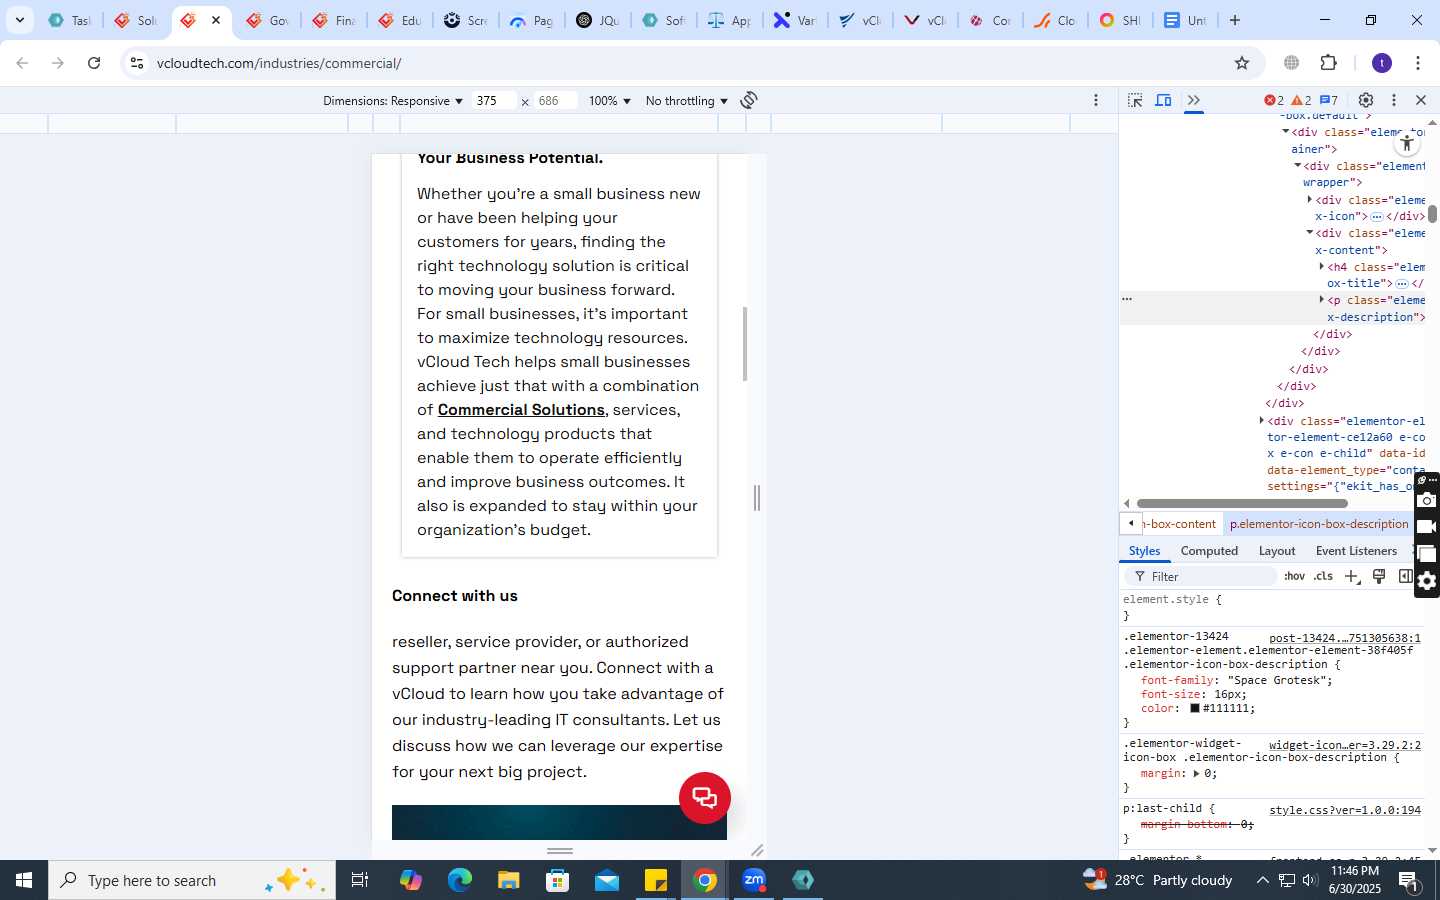
Task: Open DevTools settings gear
Action: click(1366, 100)
